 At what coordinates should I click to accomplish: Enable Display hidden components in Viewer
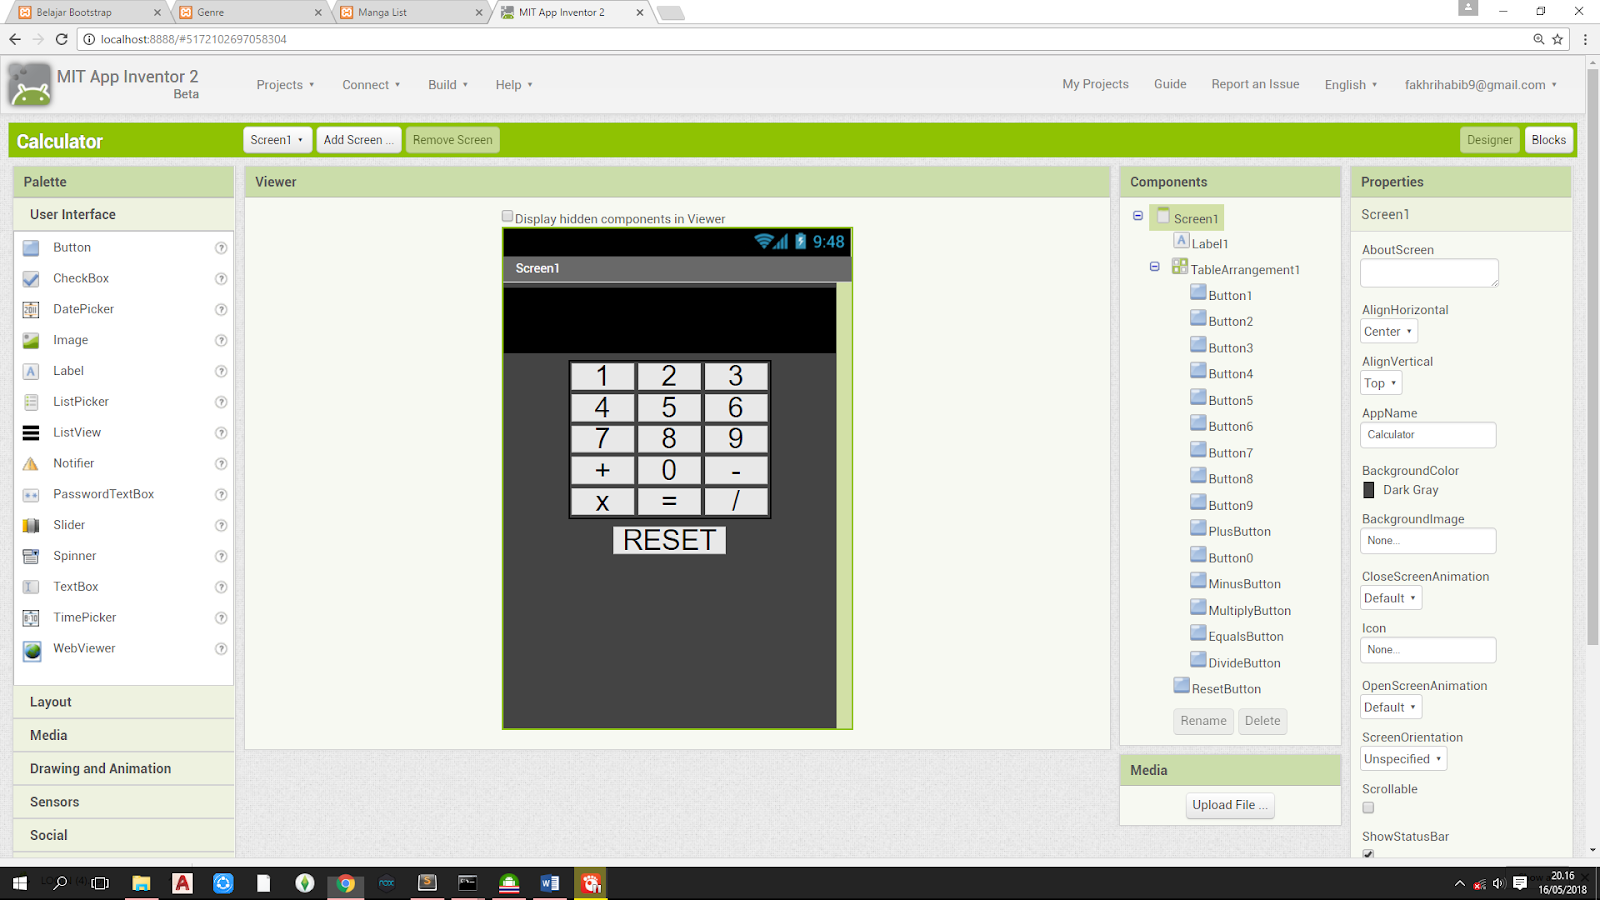coord(507,215)
